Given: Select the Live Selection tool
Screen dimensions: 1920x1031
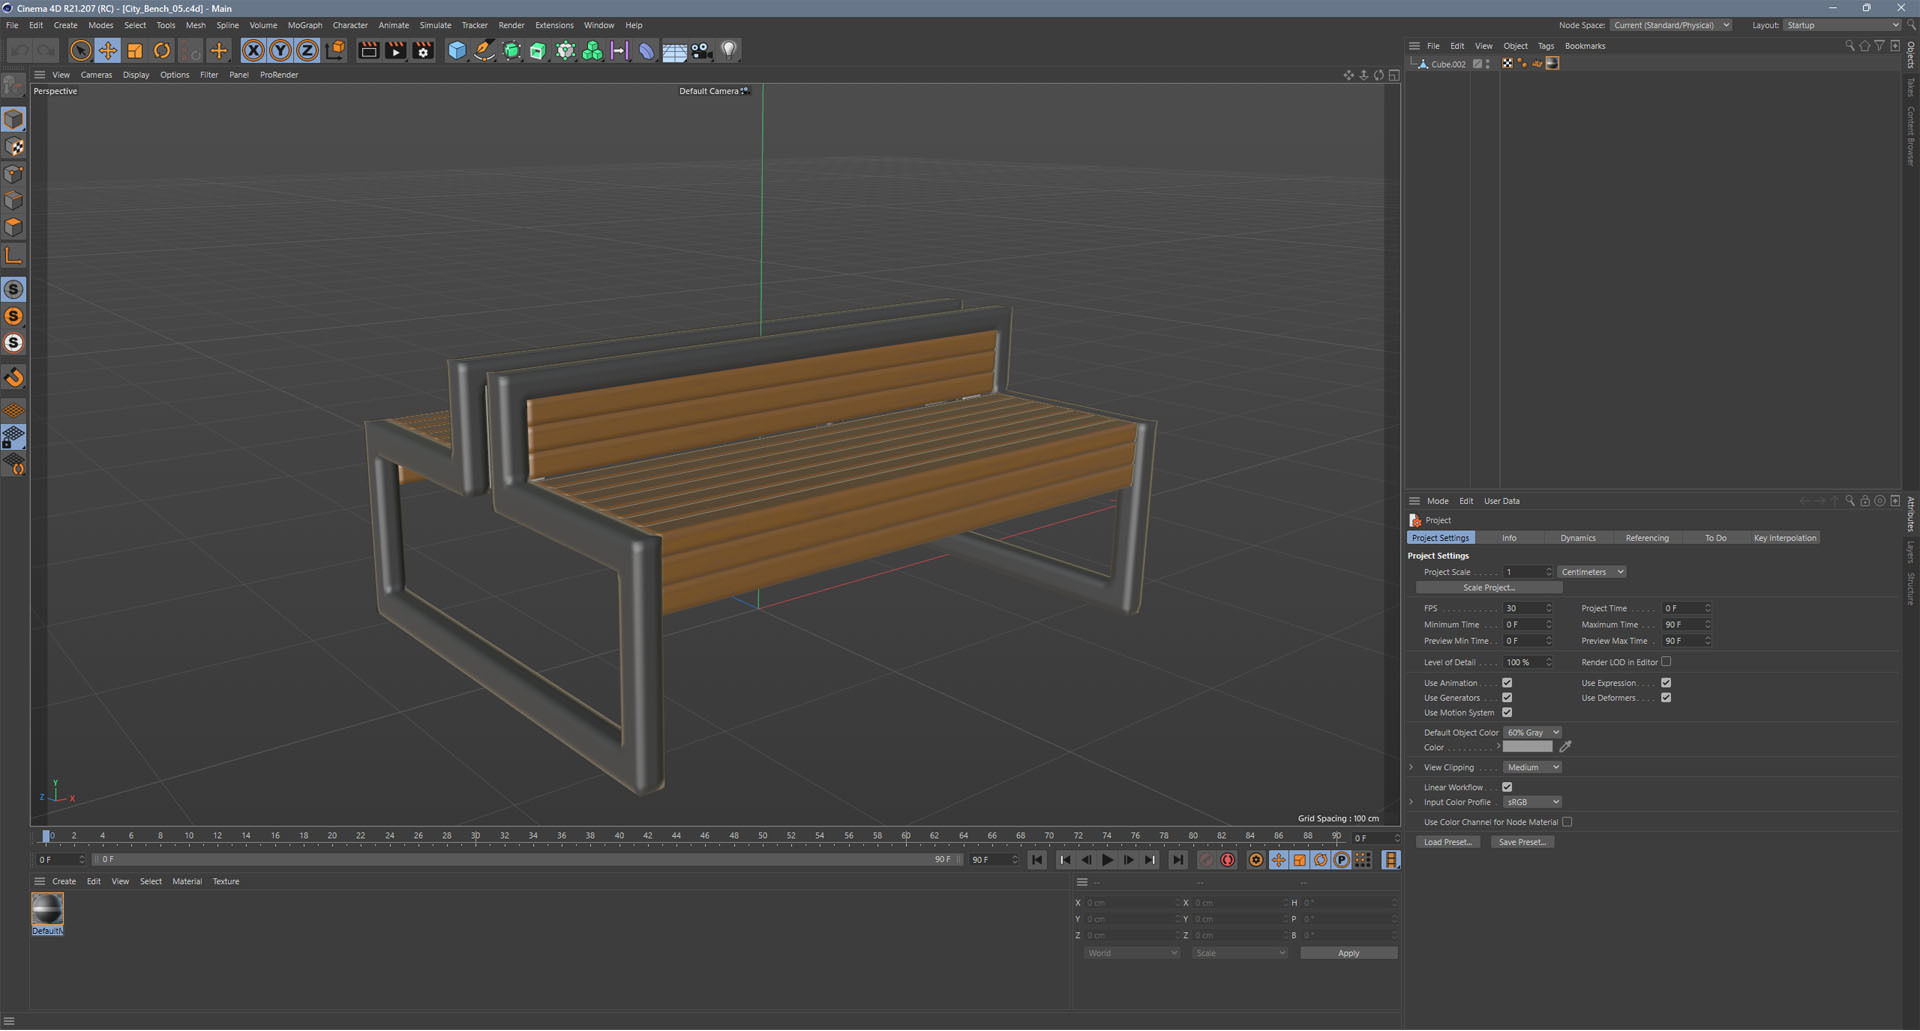Looking at the screenshot, I should click(x=80, y=50).
